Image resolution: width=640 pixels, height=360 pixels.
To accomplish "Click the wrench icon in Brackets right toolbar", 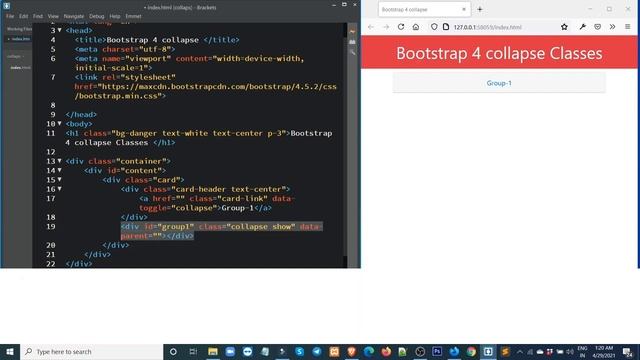I will [352, 52].
